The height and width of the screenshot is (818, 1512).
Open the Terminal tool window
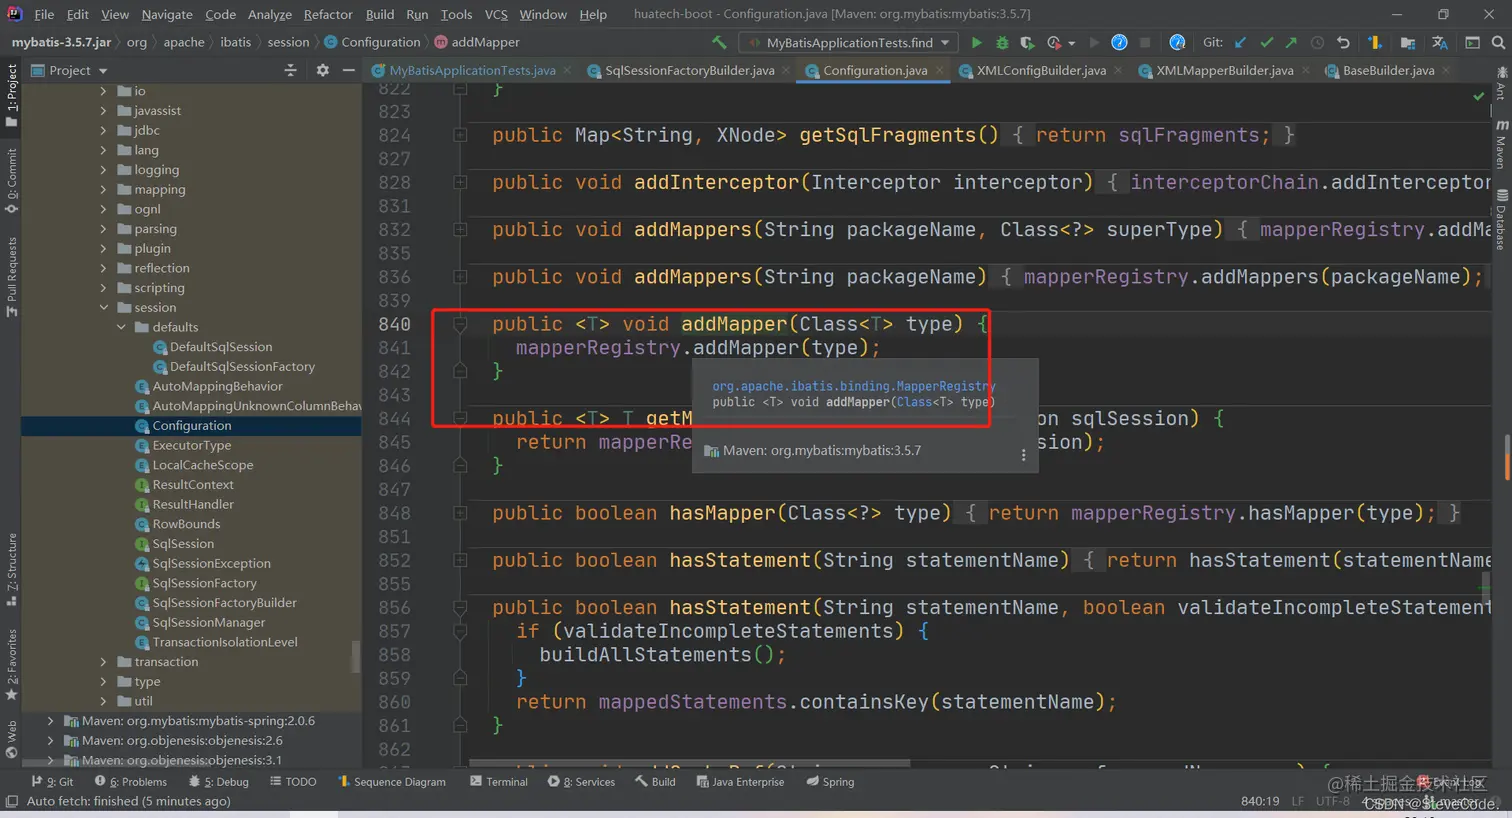click(498, 782)
